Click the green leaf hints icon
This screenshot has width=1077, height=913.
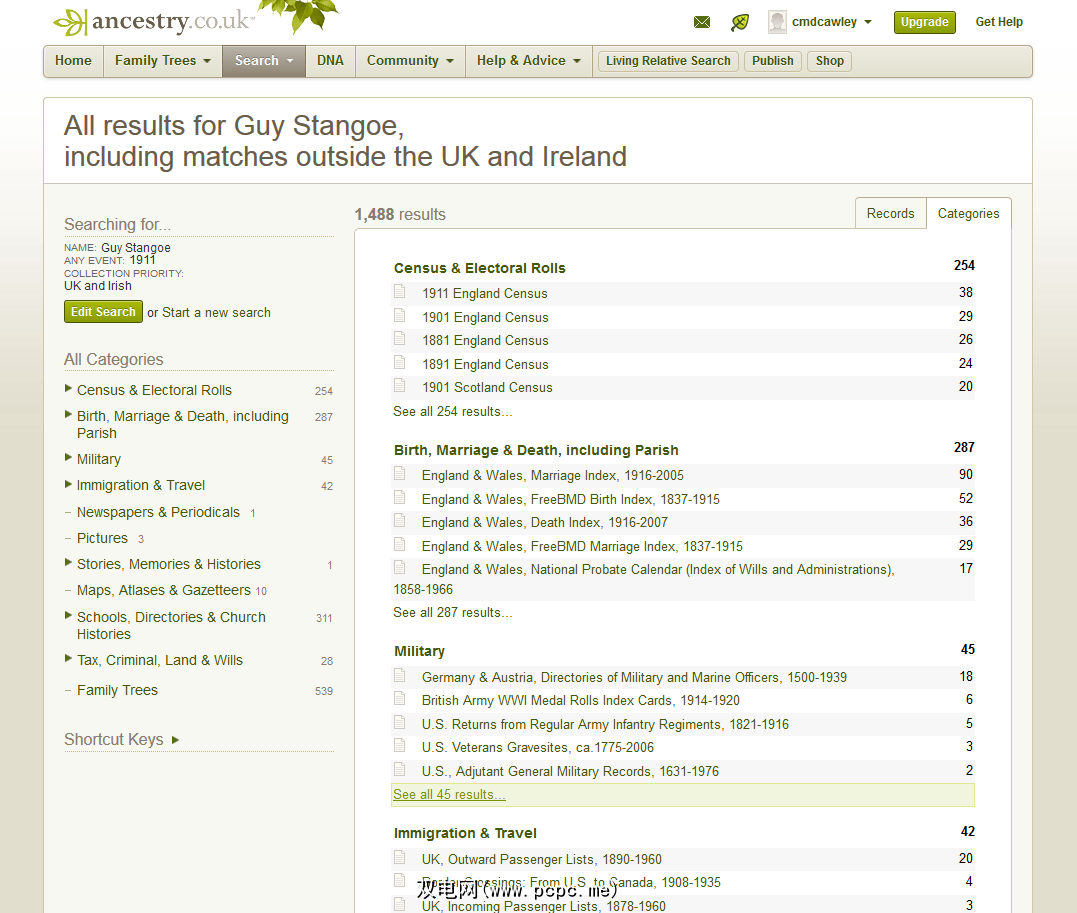point(740,22)
